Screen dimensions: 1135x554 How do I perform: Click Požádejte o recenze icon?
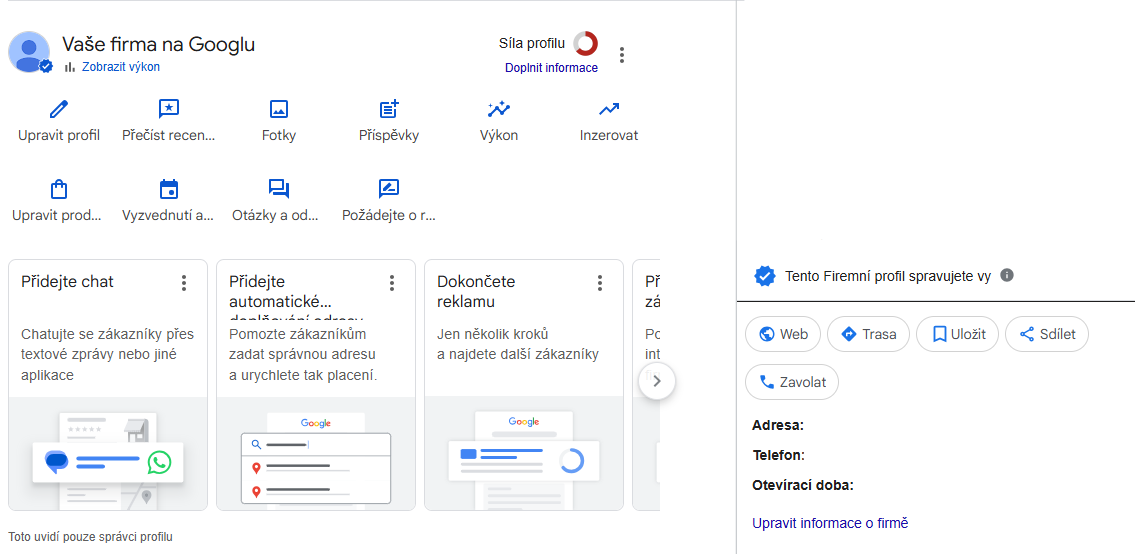[389, 189]
